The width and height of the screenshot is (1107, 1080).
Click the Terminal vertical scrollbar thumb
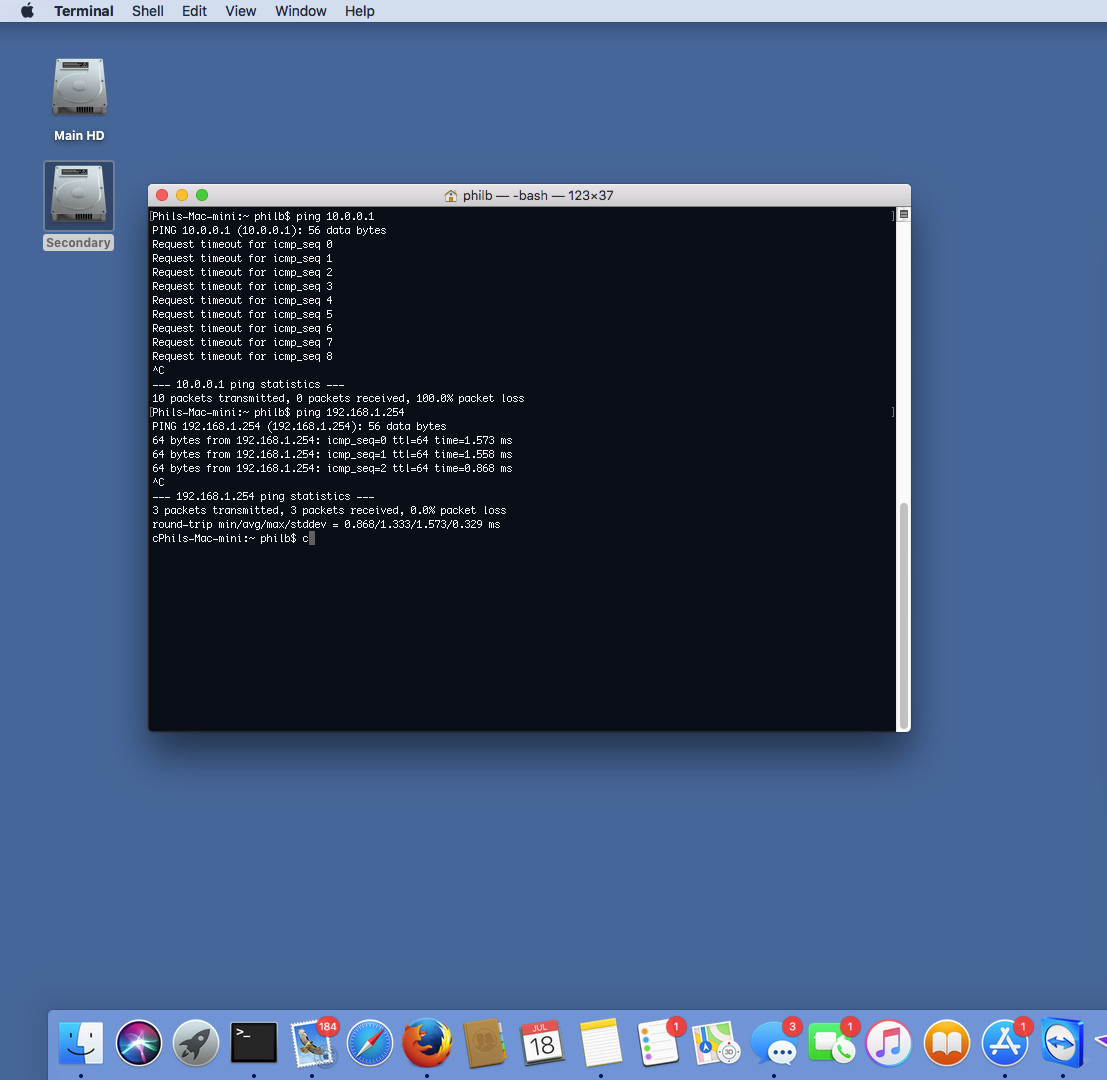[x=904, y=614]
